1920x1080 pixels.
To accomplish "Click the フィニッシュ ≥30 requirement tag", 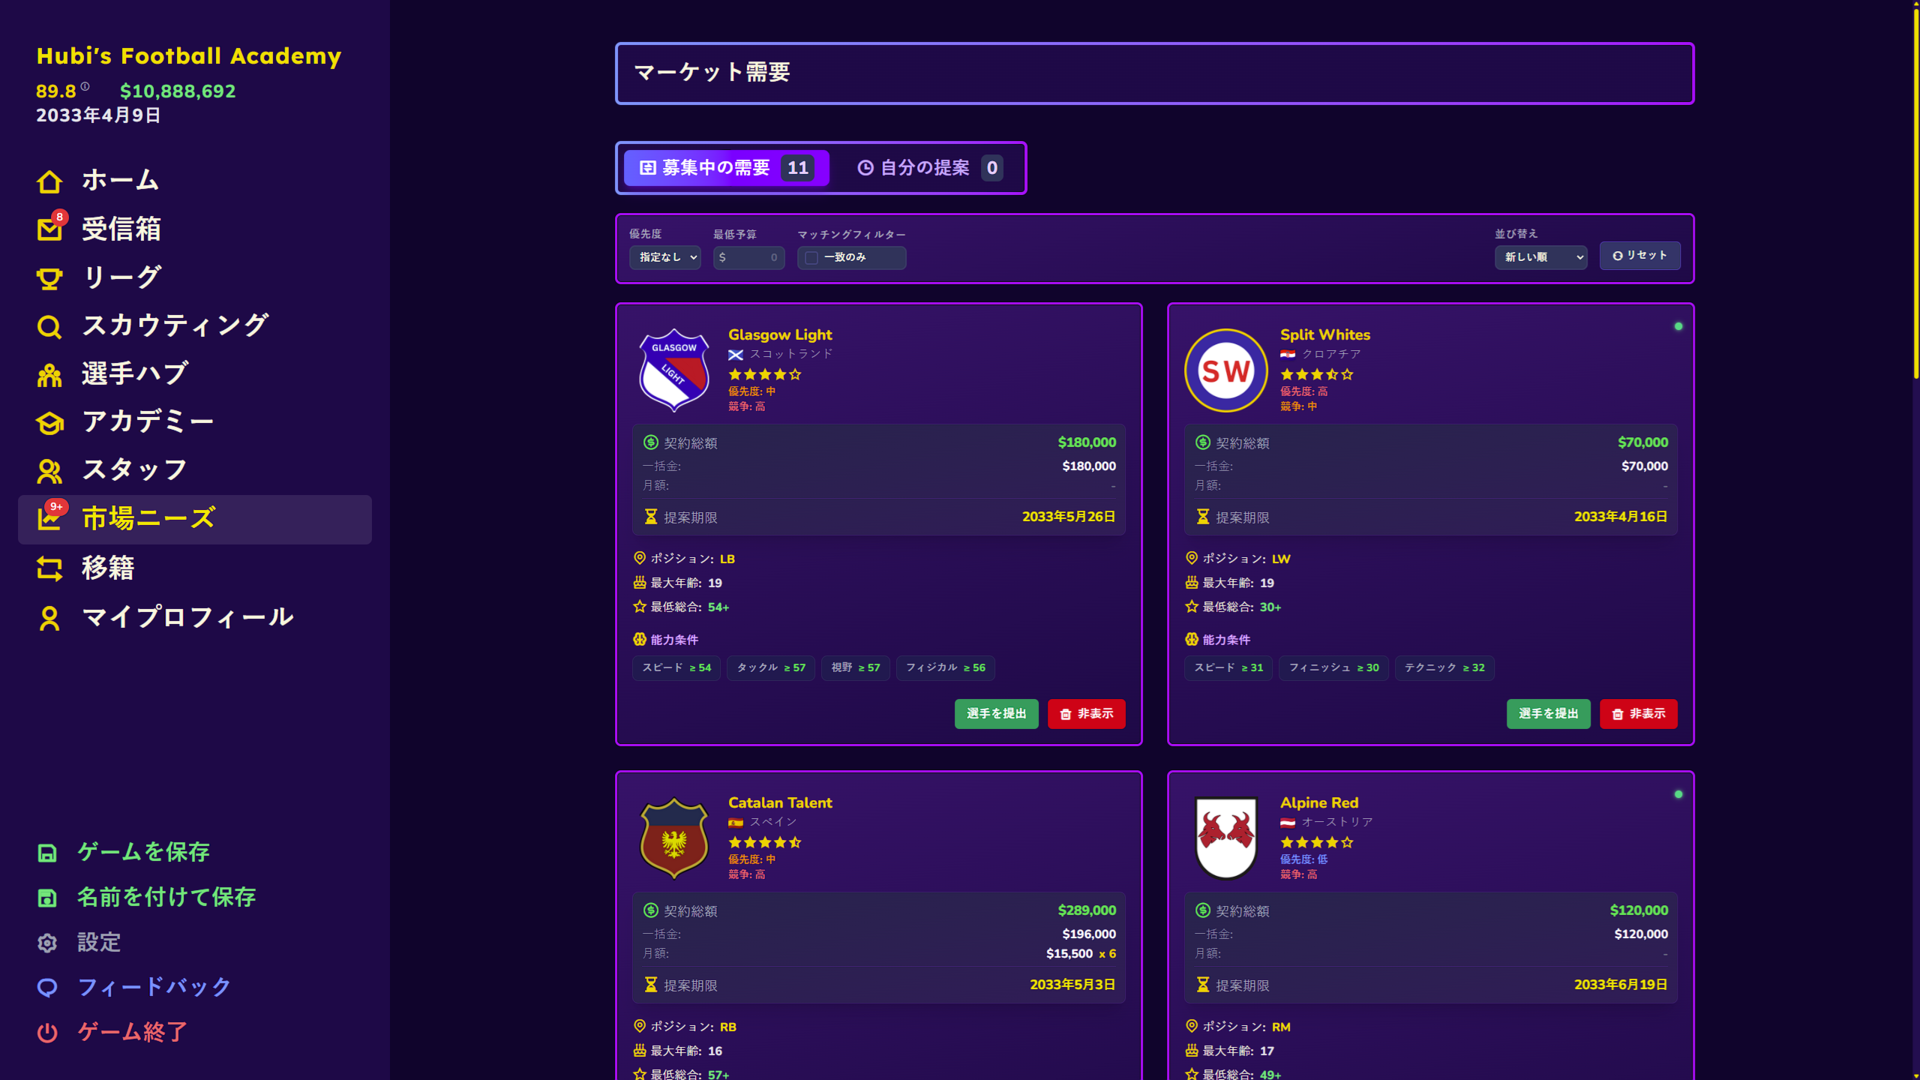I will point(1333,668).
